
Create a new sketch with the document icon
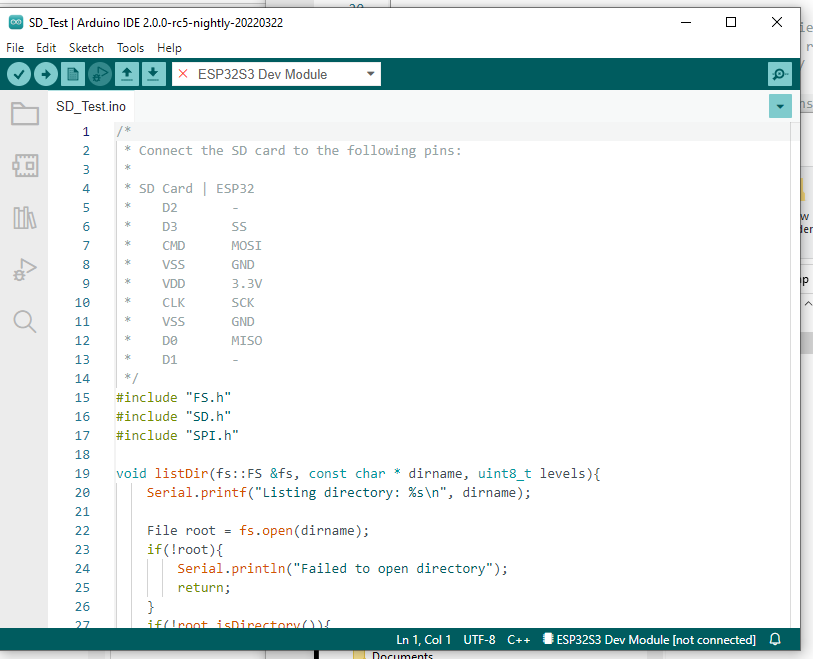73,74
